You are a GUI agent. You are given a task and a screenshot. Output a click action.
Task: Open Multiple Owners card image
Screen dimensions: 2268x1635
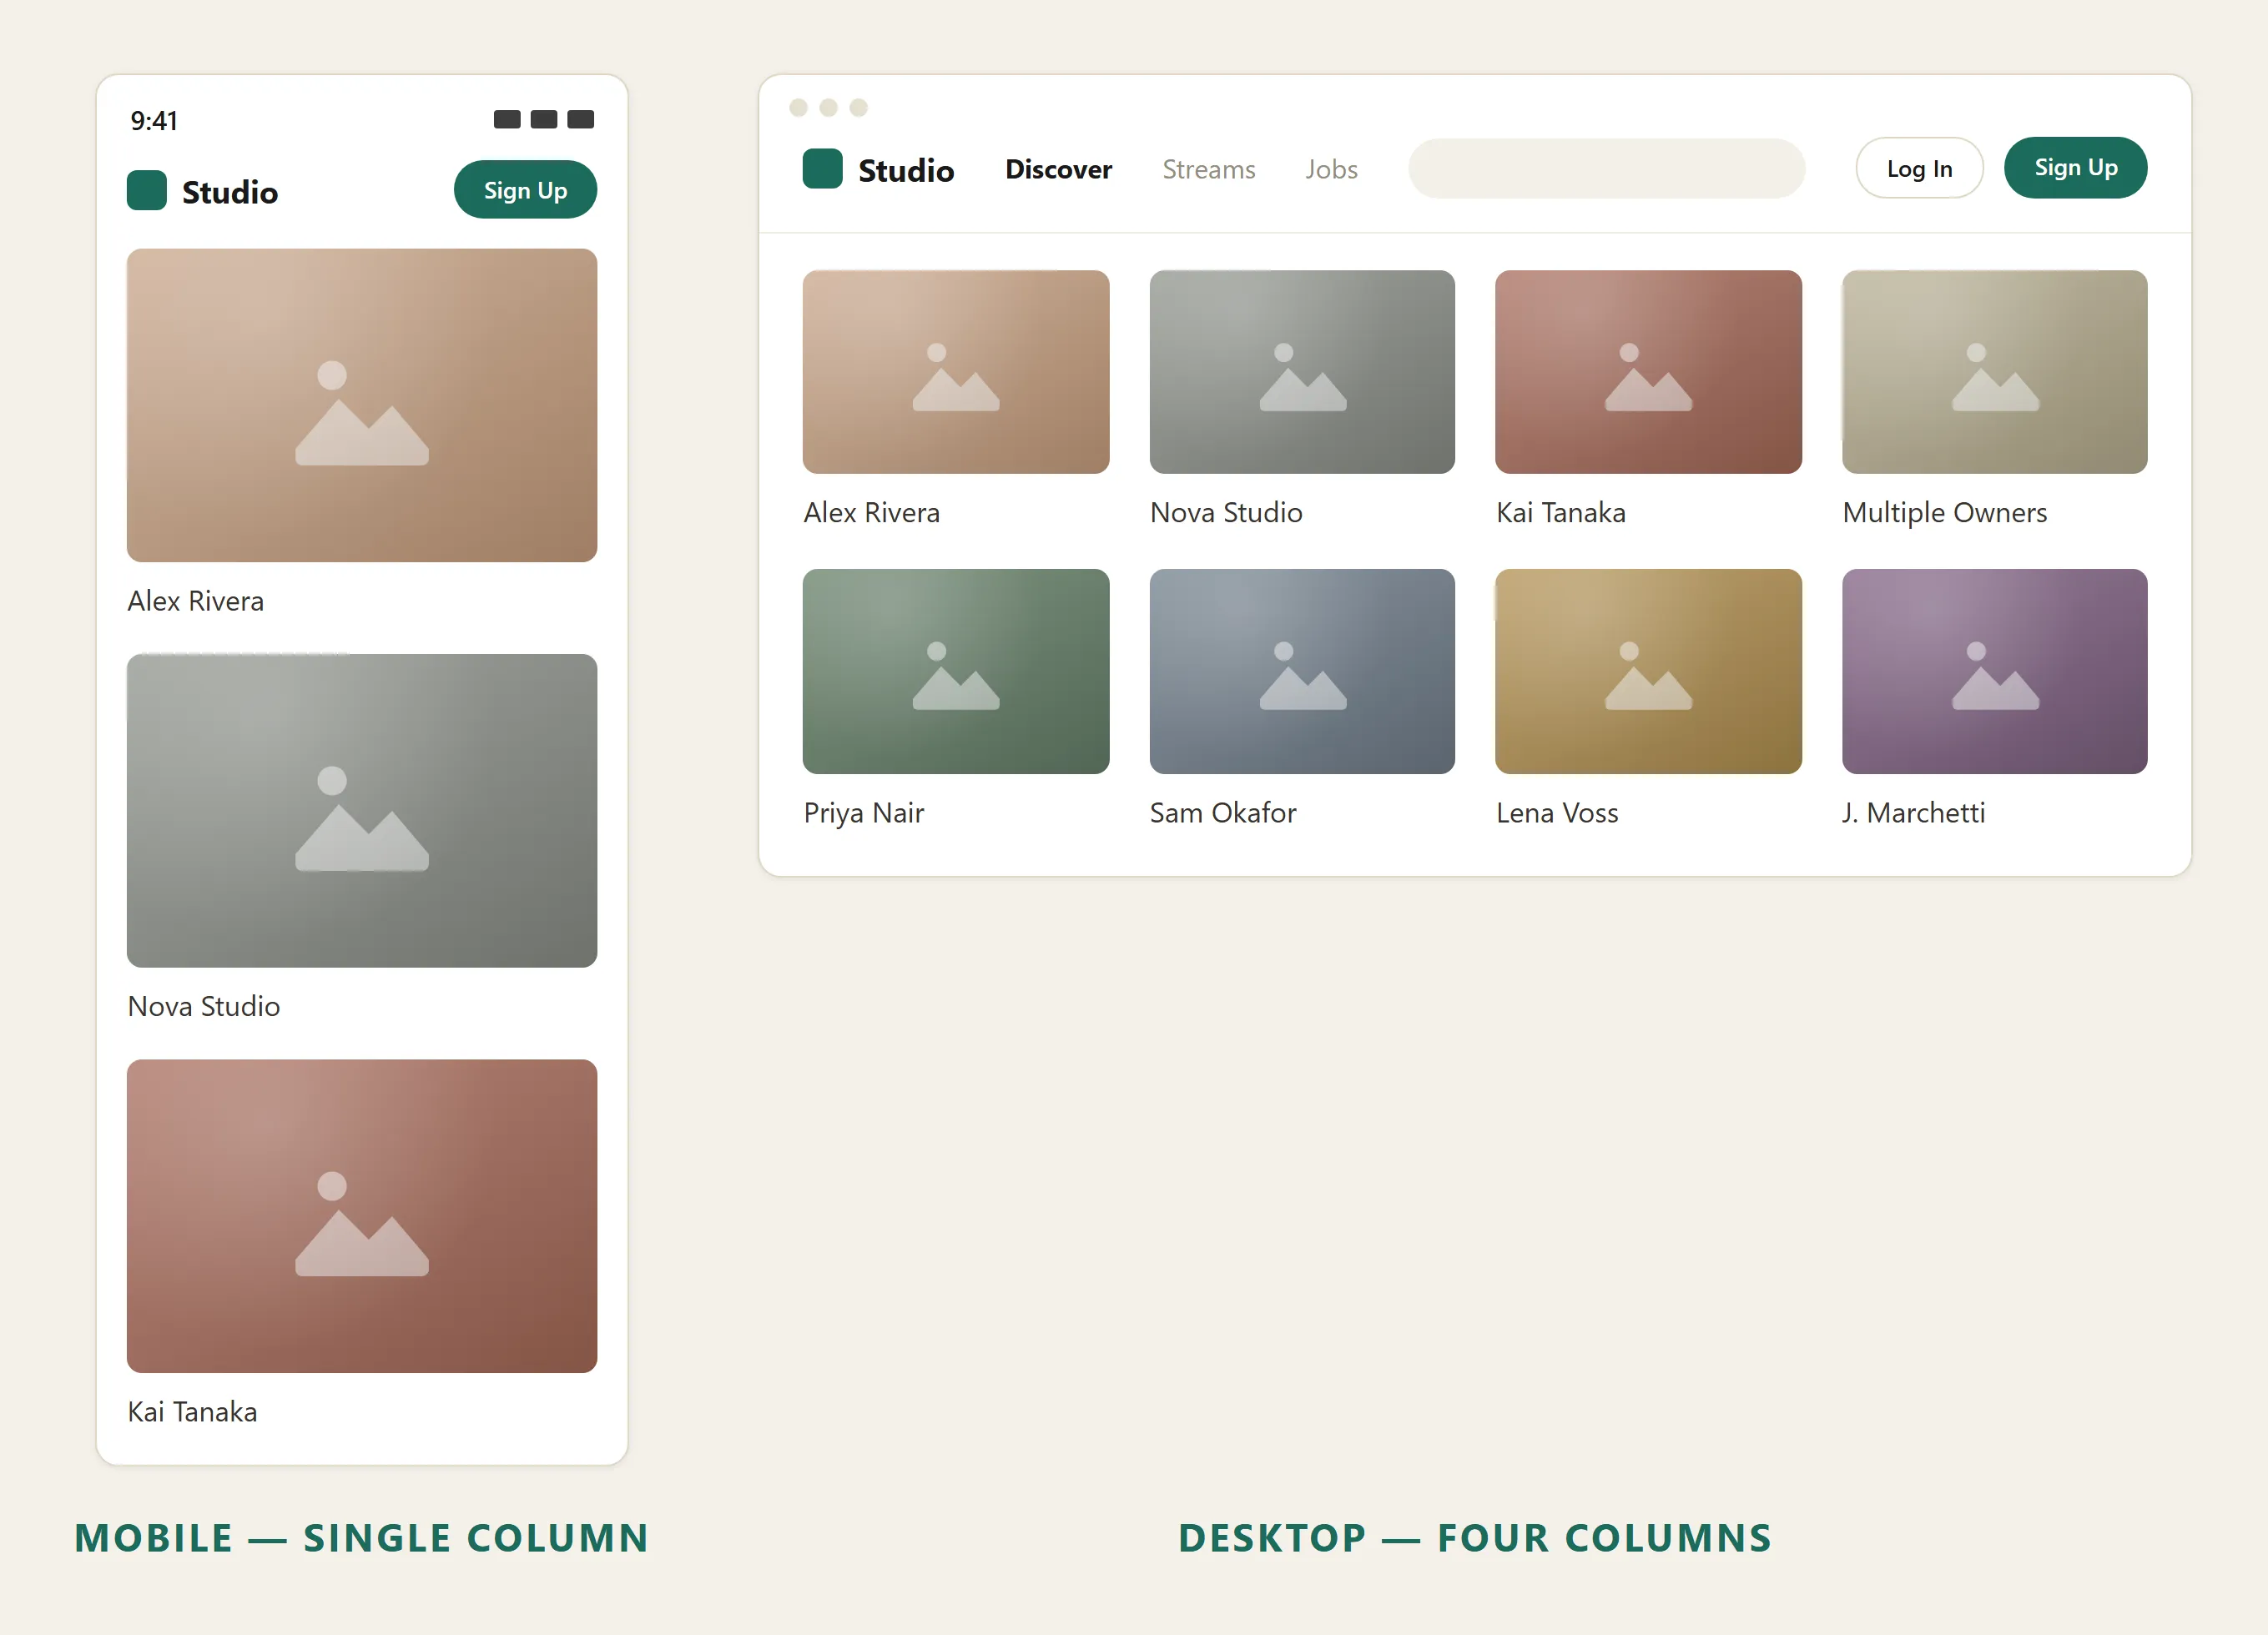point(1994,372)
